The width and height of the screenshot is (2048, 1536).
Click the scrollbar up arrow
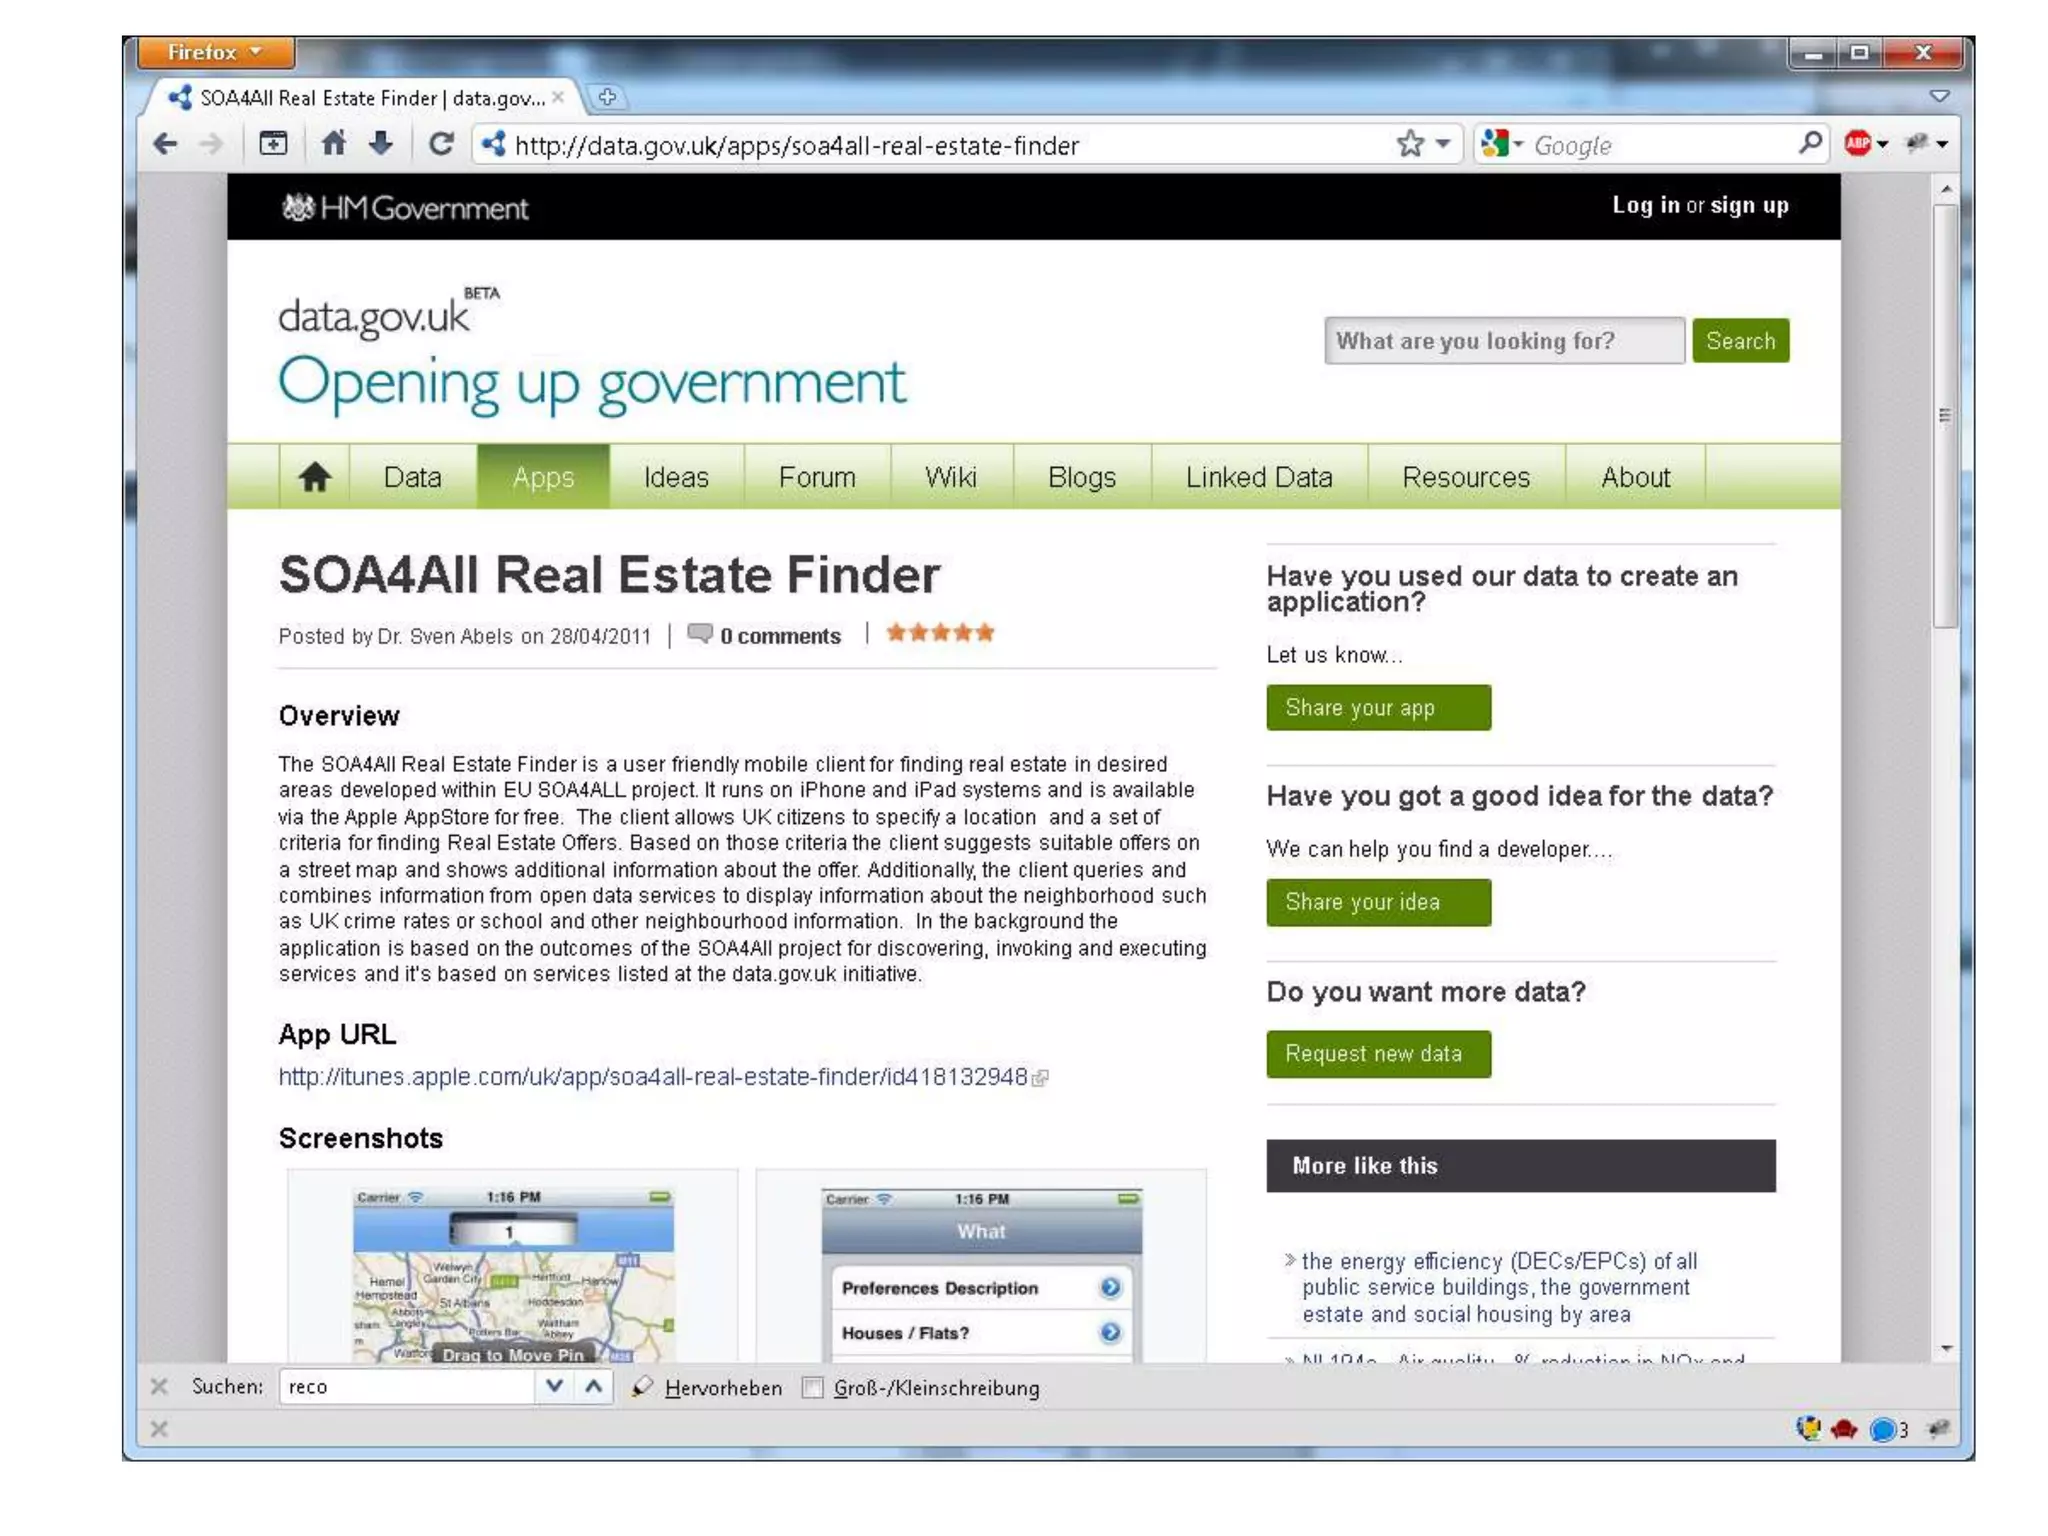tap(1945, 189)
